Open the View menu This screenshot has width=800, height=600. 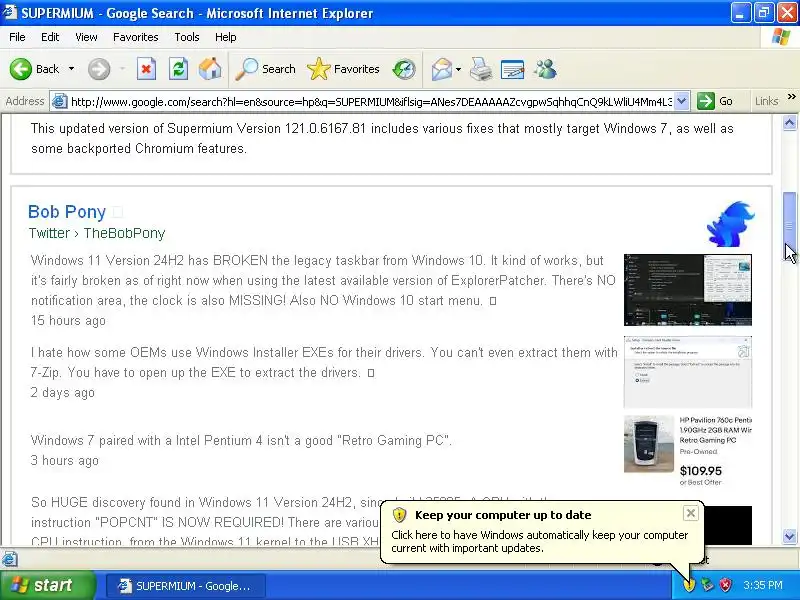click(86, 37)
